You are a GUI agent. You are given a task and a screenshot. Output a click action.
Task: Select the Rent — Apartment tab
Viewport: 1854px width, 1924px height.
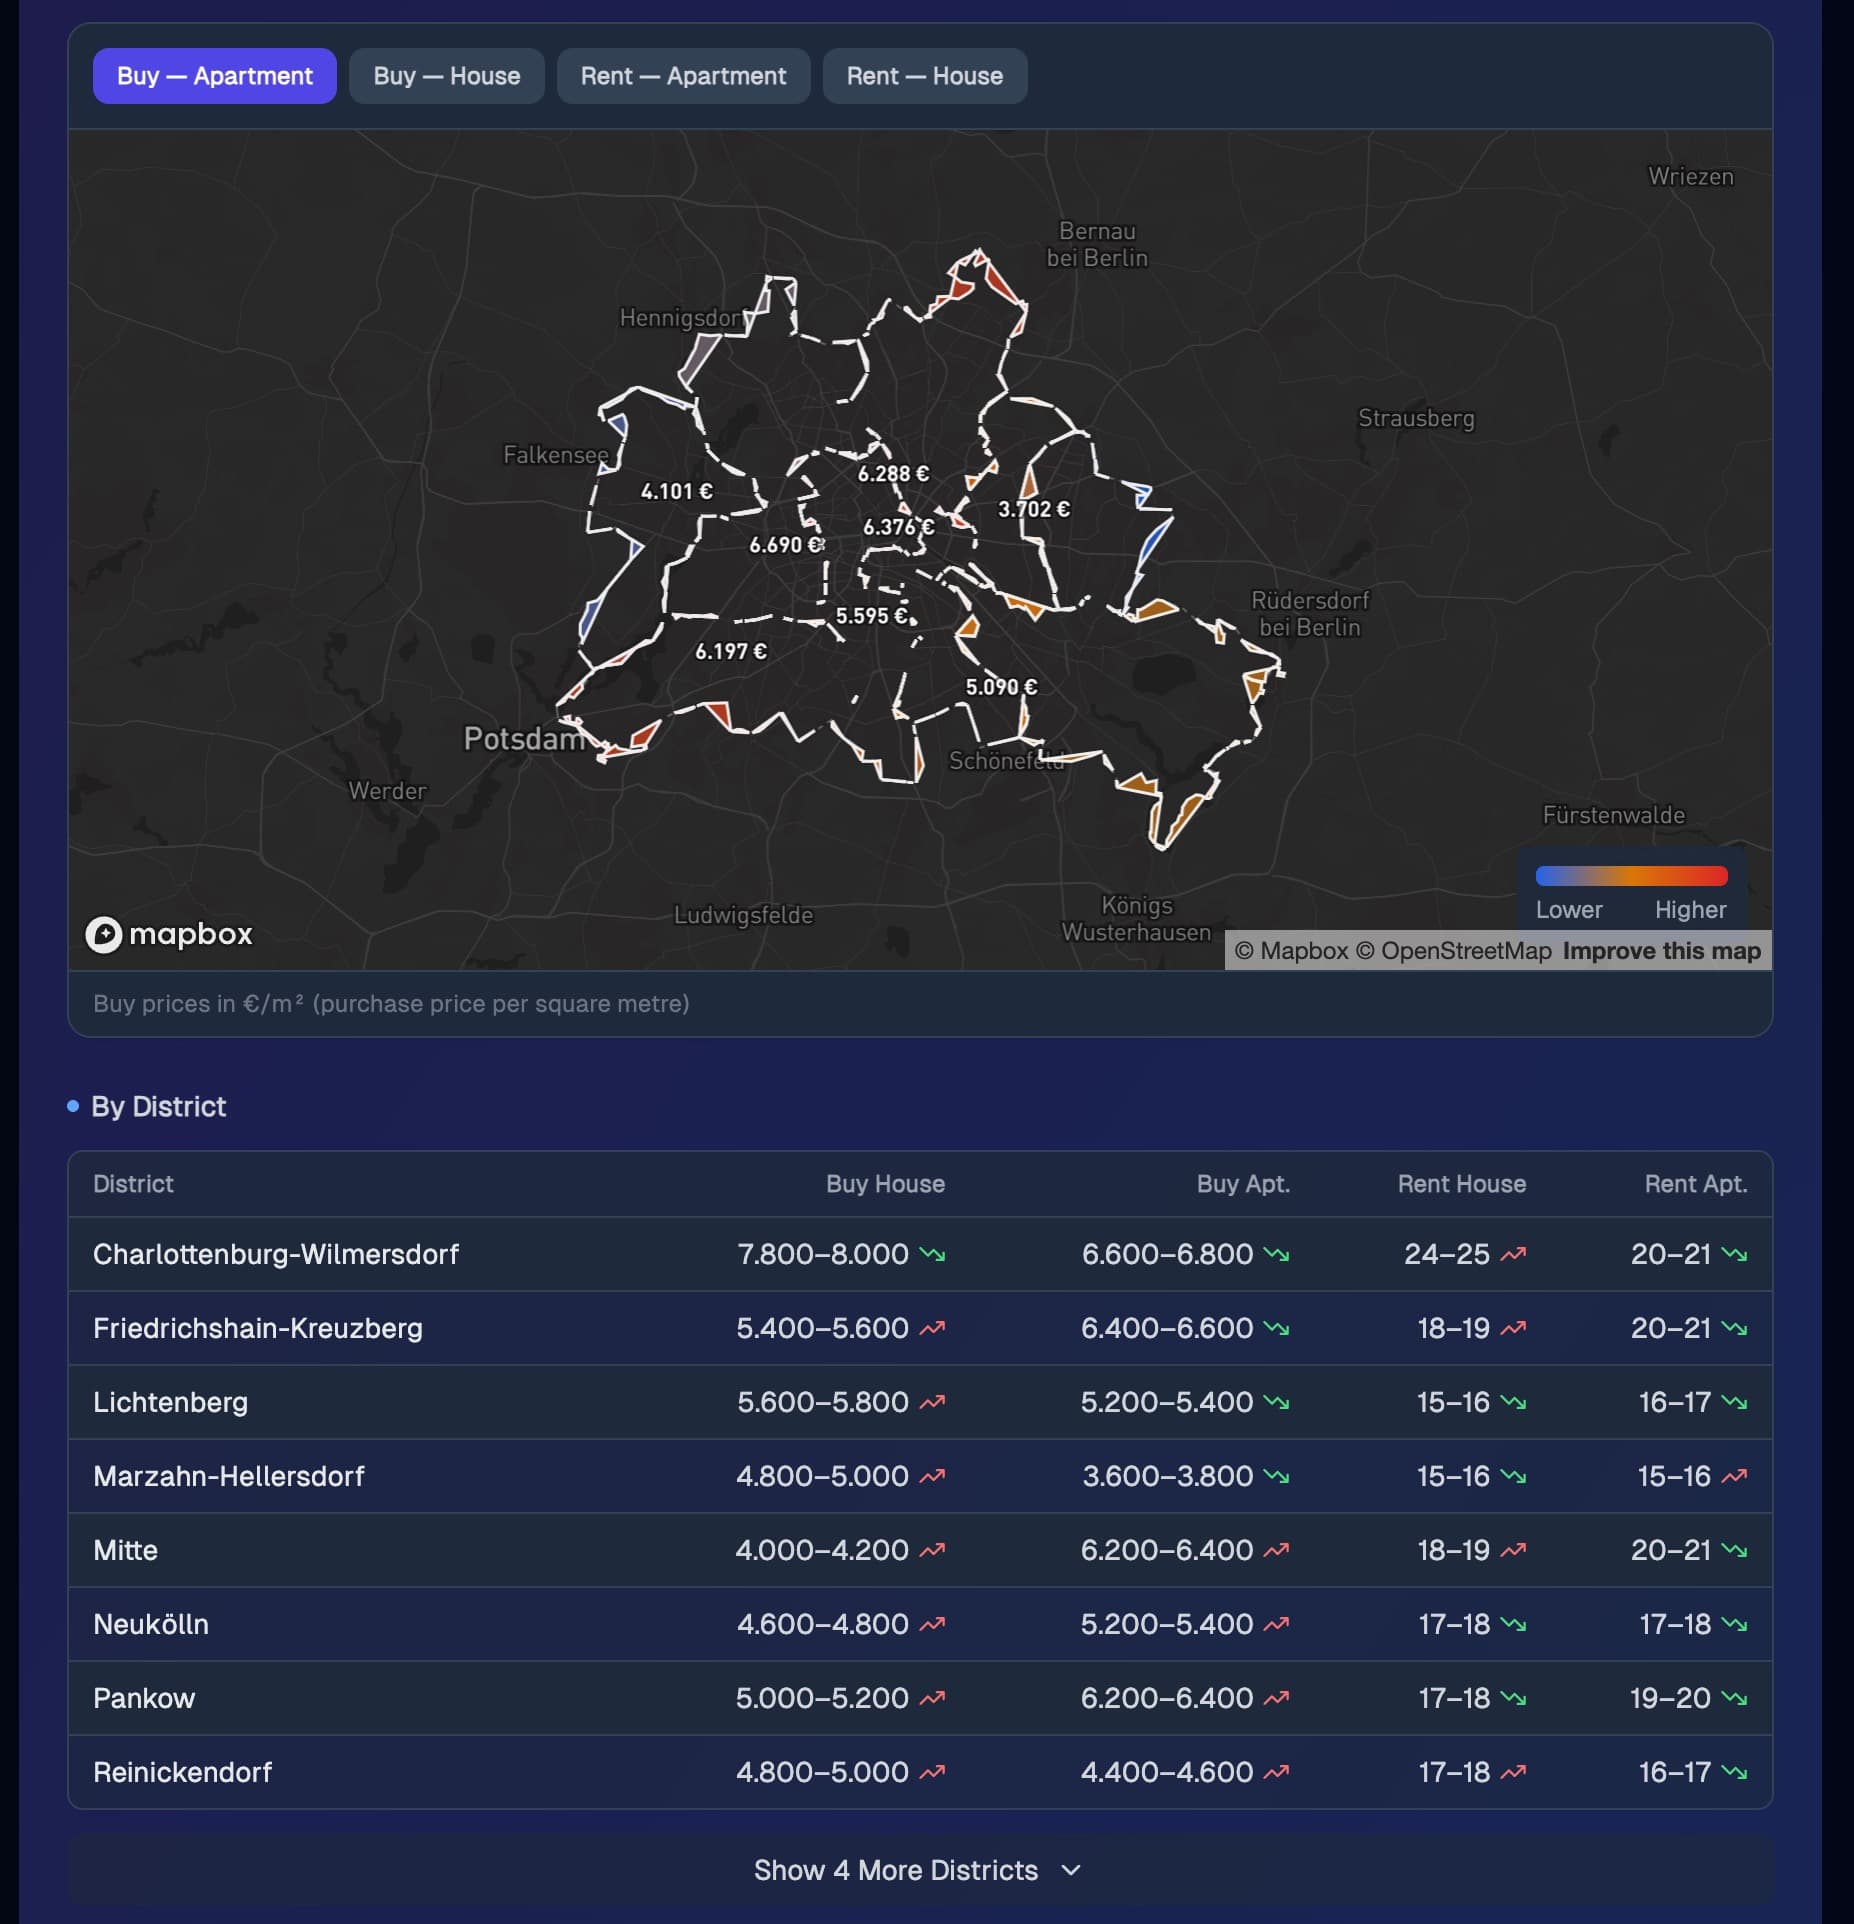click(x=683, y=76)
